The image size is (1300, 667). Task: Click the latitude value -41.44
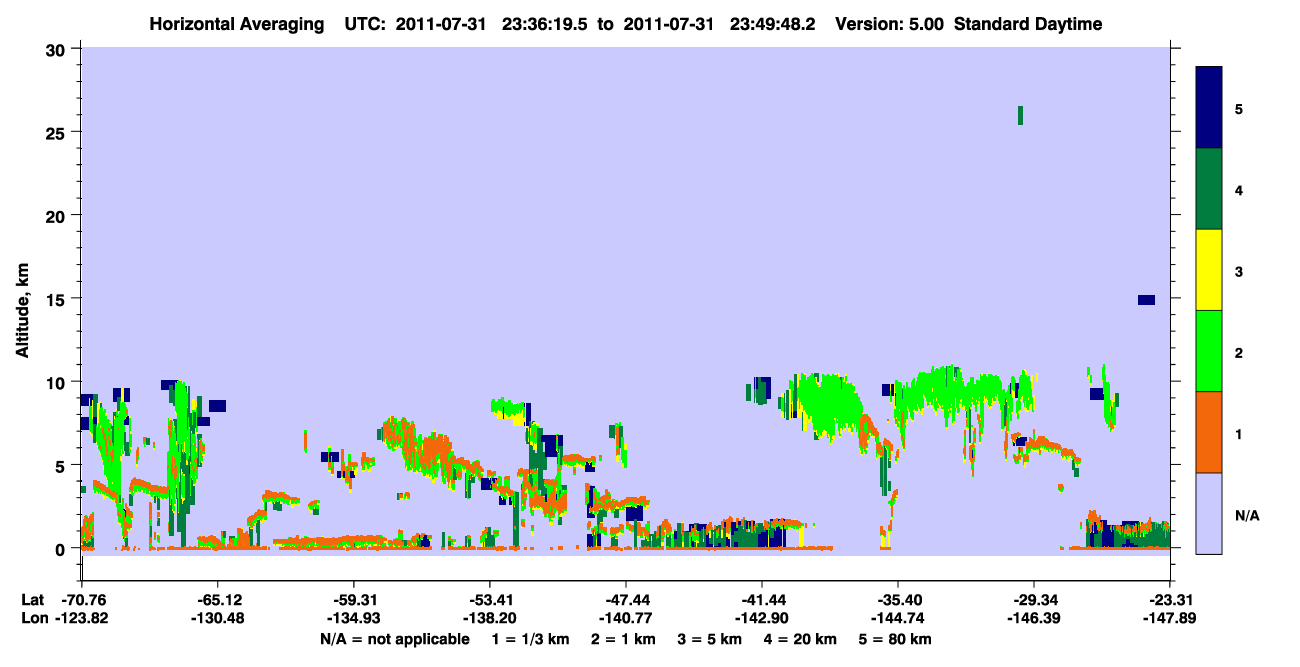(x=761, y=600)
